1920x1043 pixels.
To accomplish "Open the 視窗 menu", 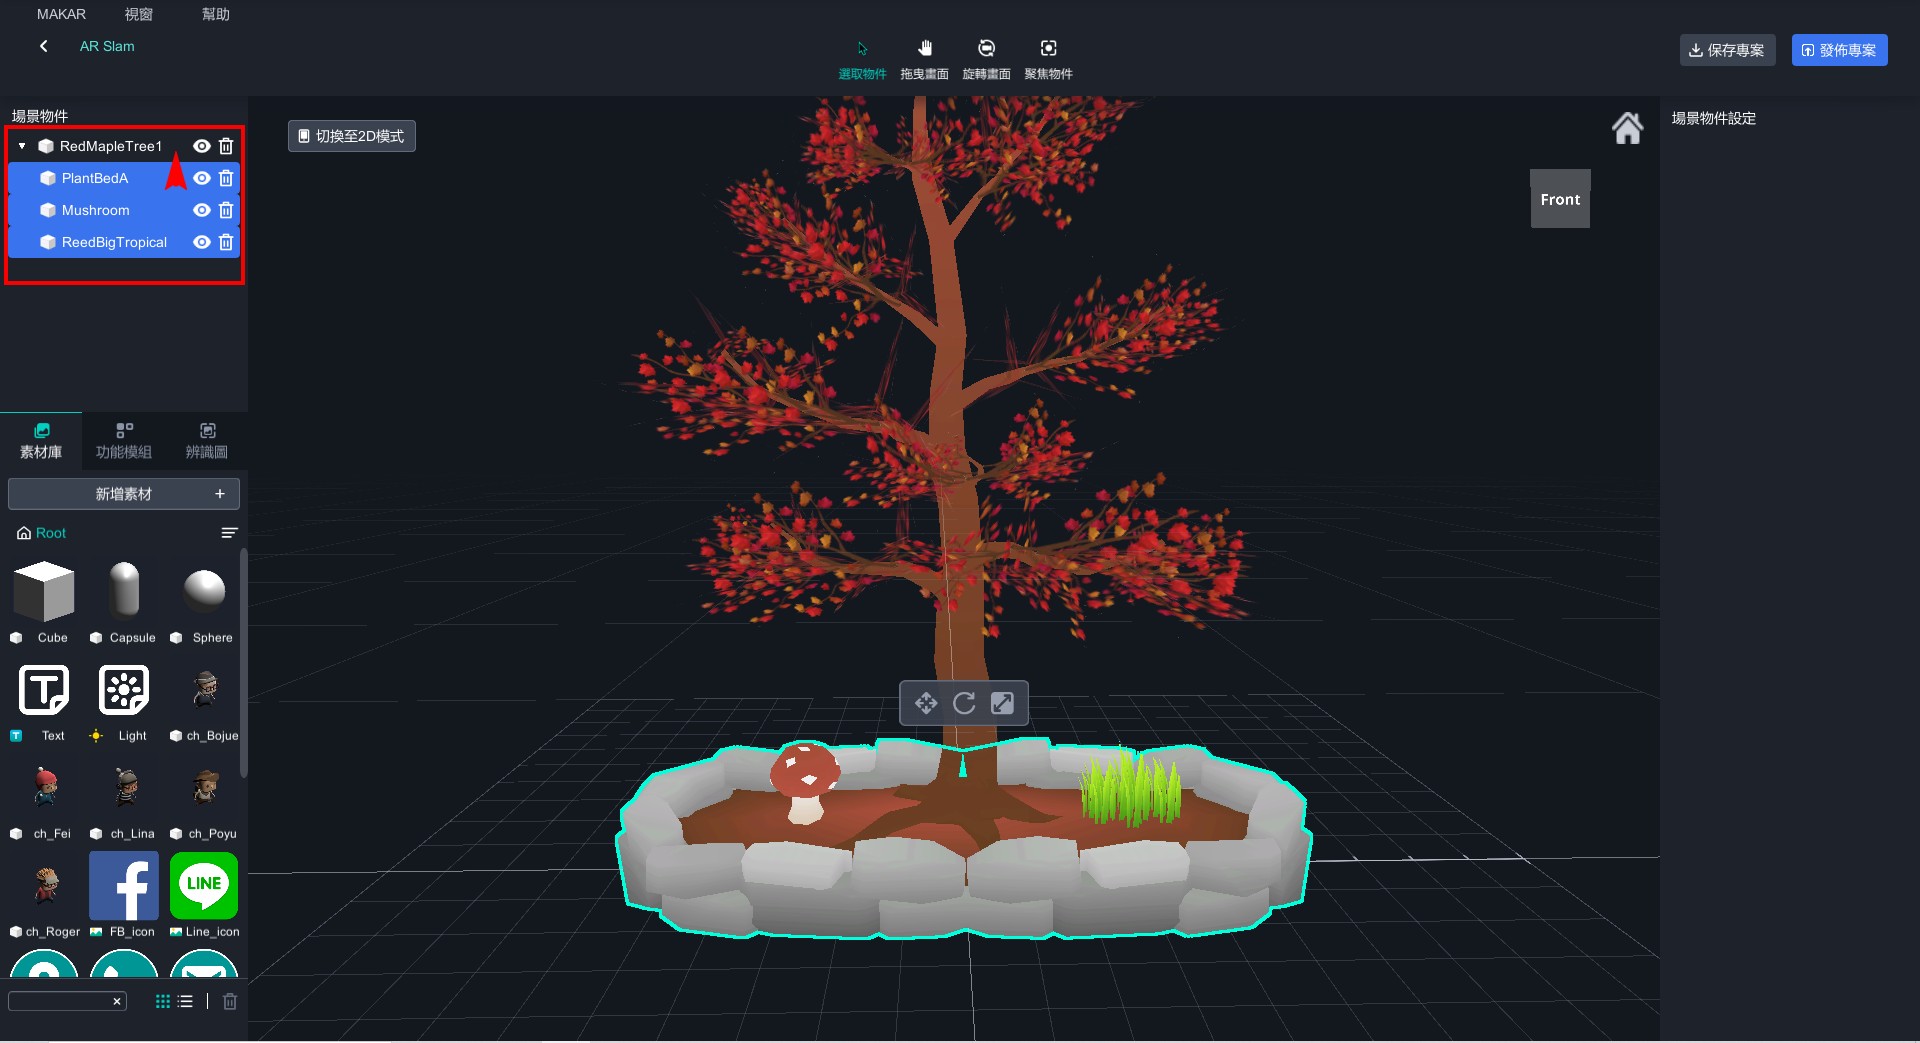I will [x=139, y=14].
